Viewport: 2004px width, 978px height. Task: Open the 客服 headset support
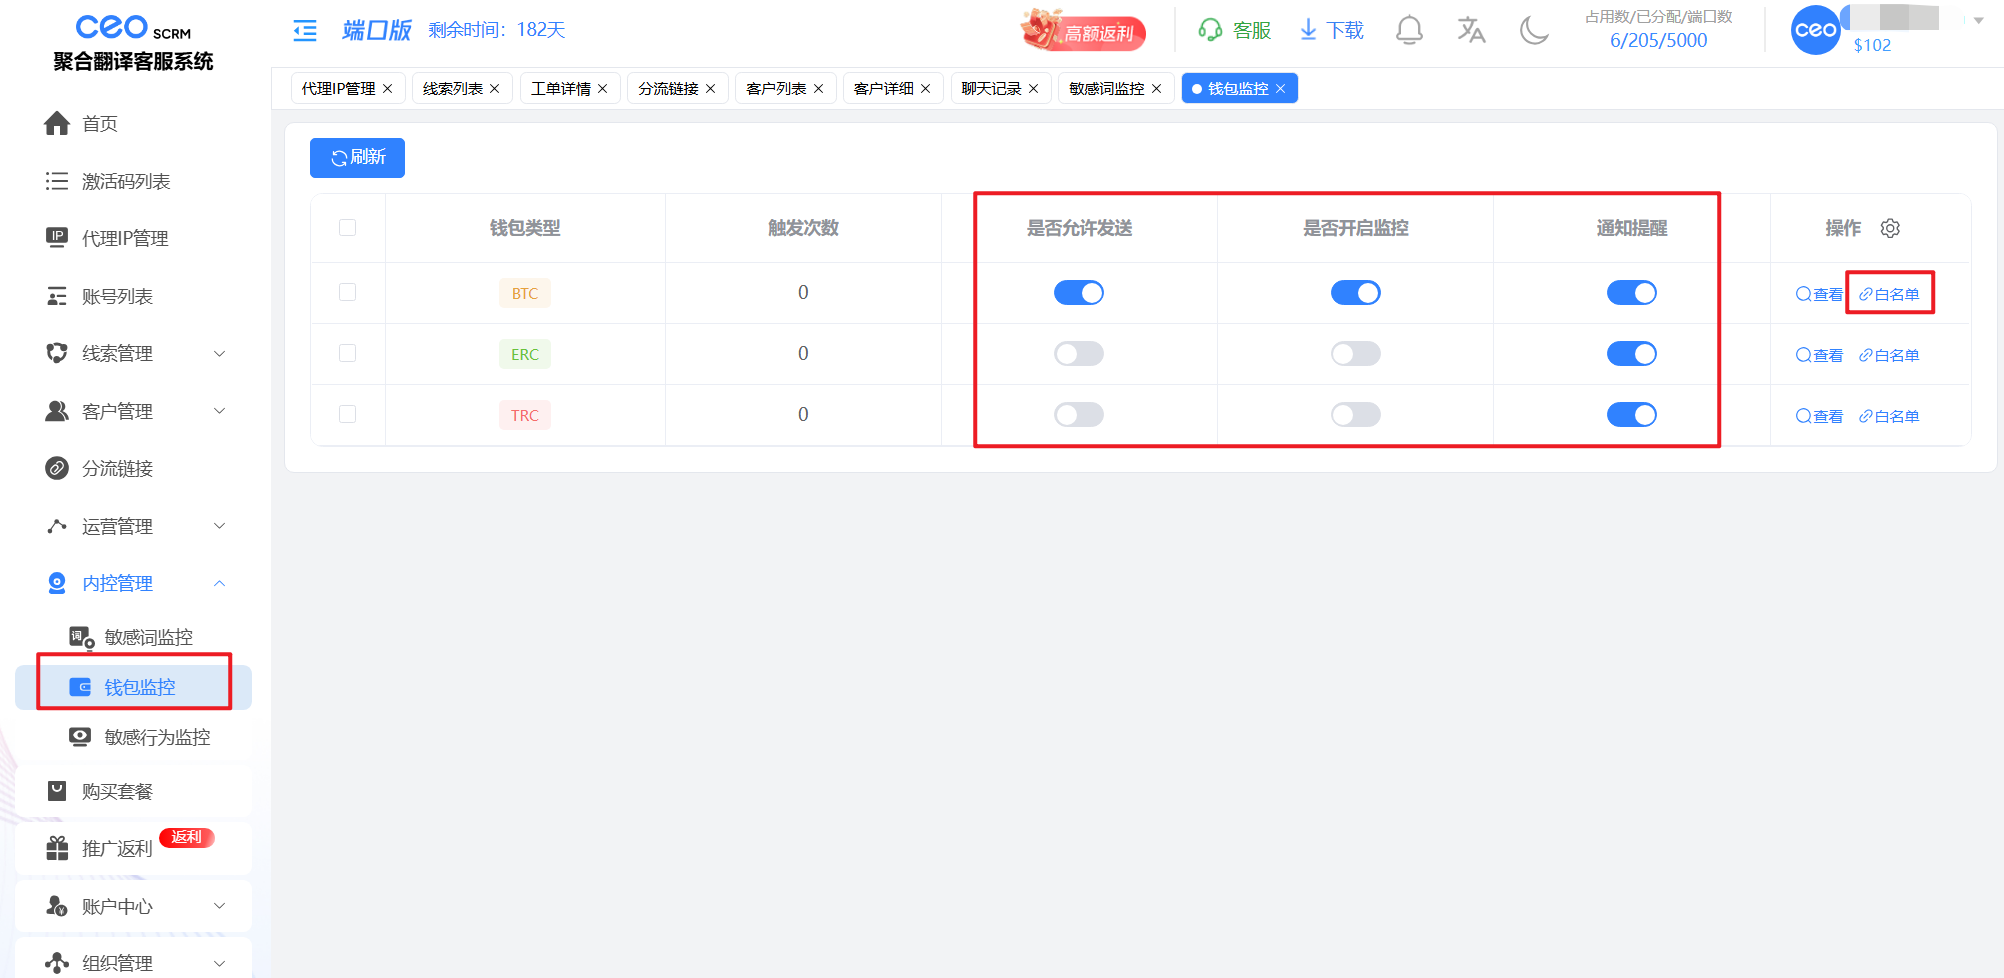1234,30
